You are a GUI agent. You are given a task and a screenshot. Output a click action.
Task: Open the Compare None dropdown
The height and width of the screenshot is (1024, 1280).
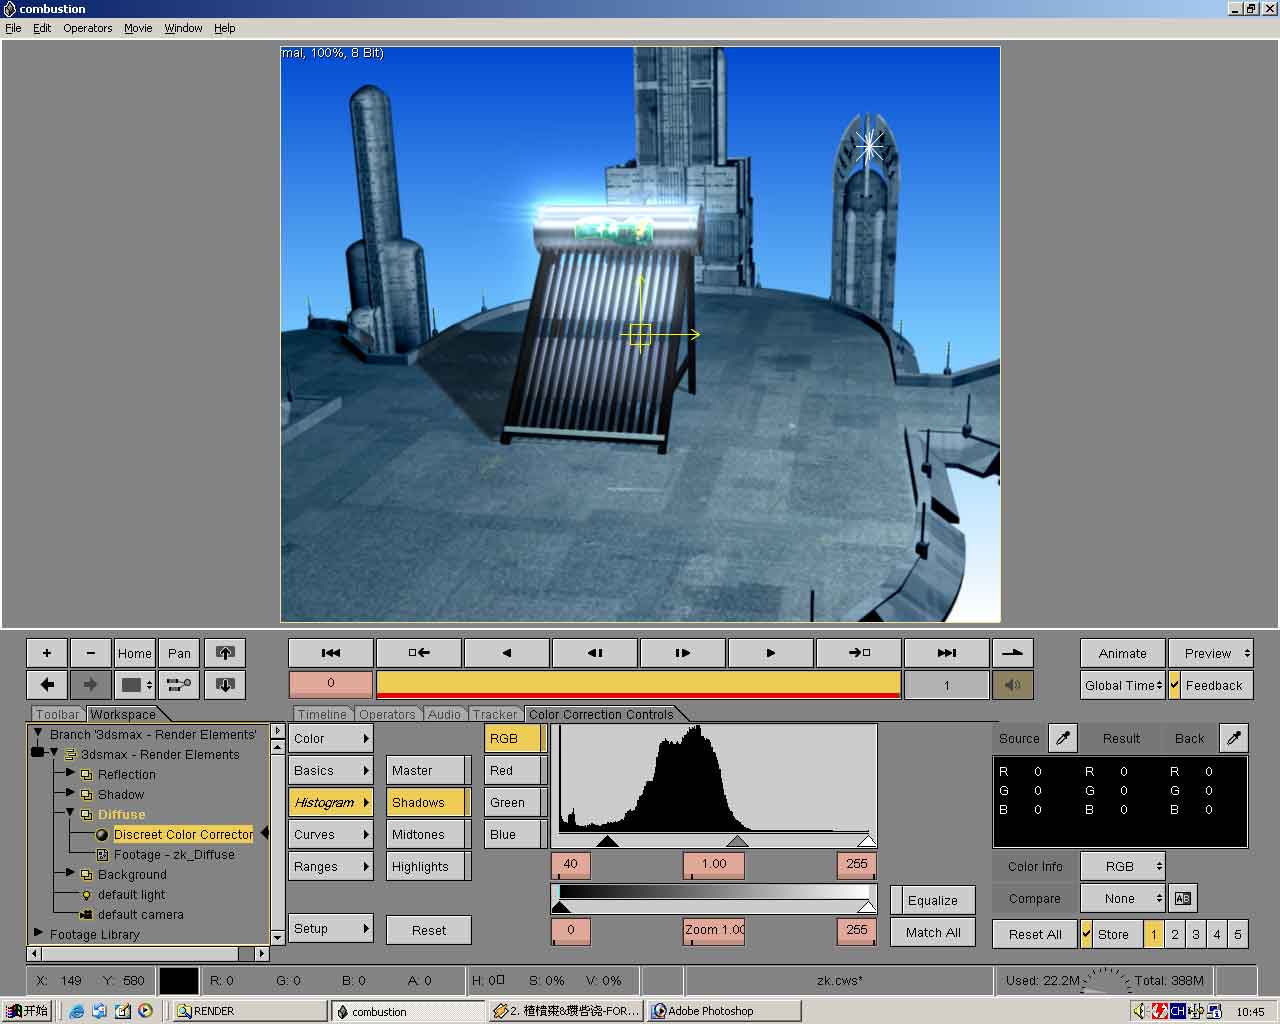click(x=1122, y=898)
